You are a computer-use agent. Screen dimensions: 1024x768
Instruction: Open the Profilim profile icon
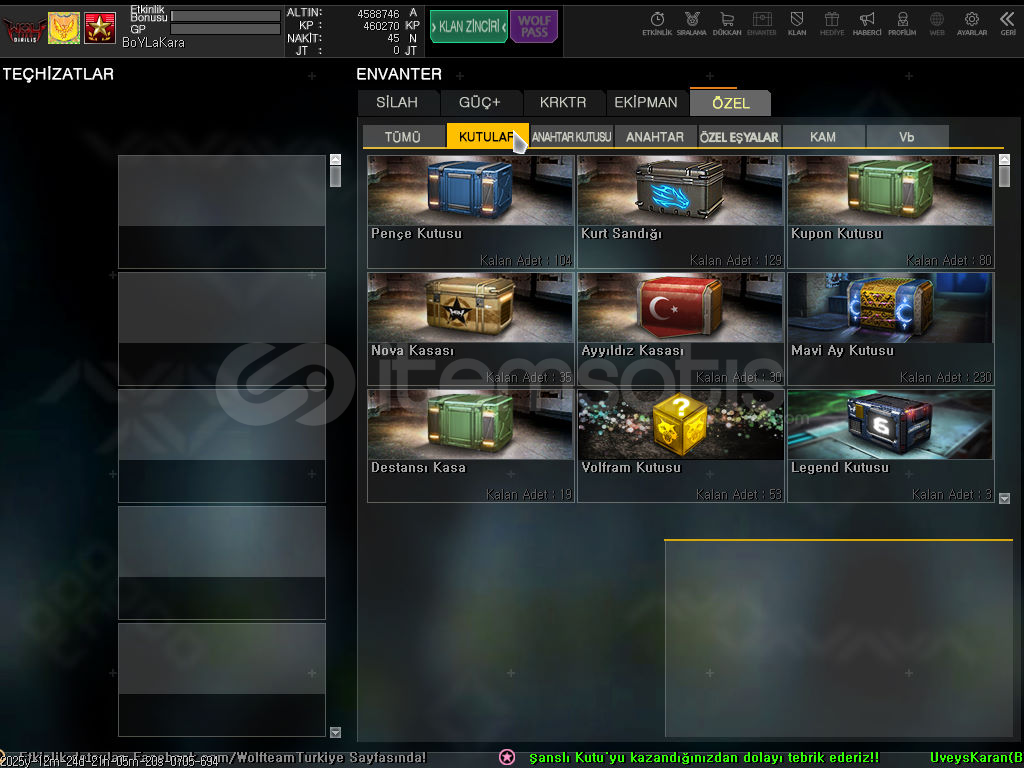coord(902,23)
